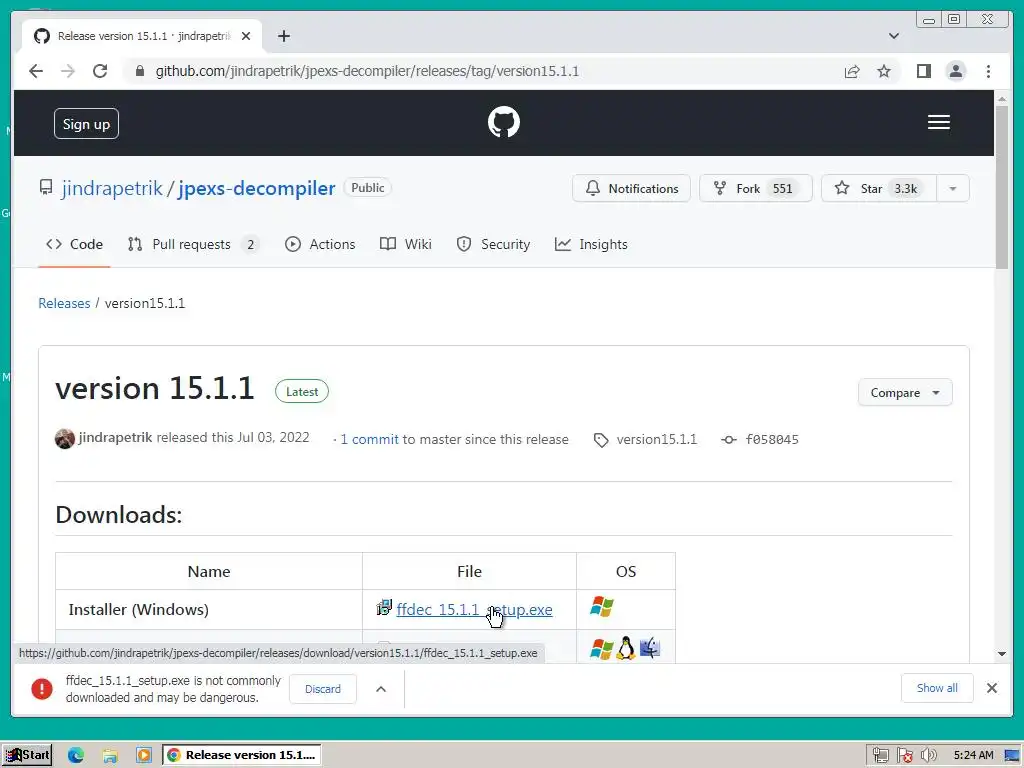
Task: Close the downloads bar
Action: (x=991, y=688)
